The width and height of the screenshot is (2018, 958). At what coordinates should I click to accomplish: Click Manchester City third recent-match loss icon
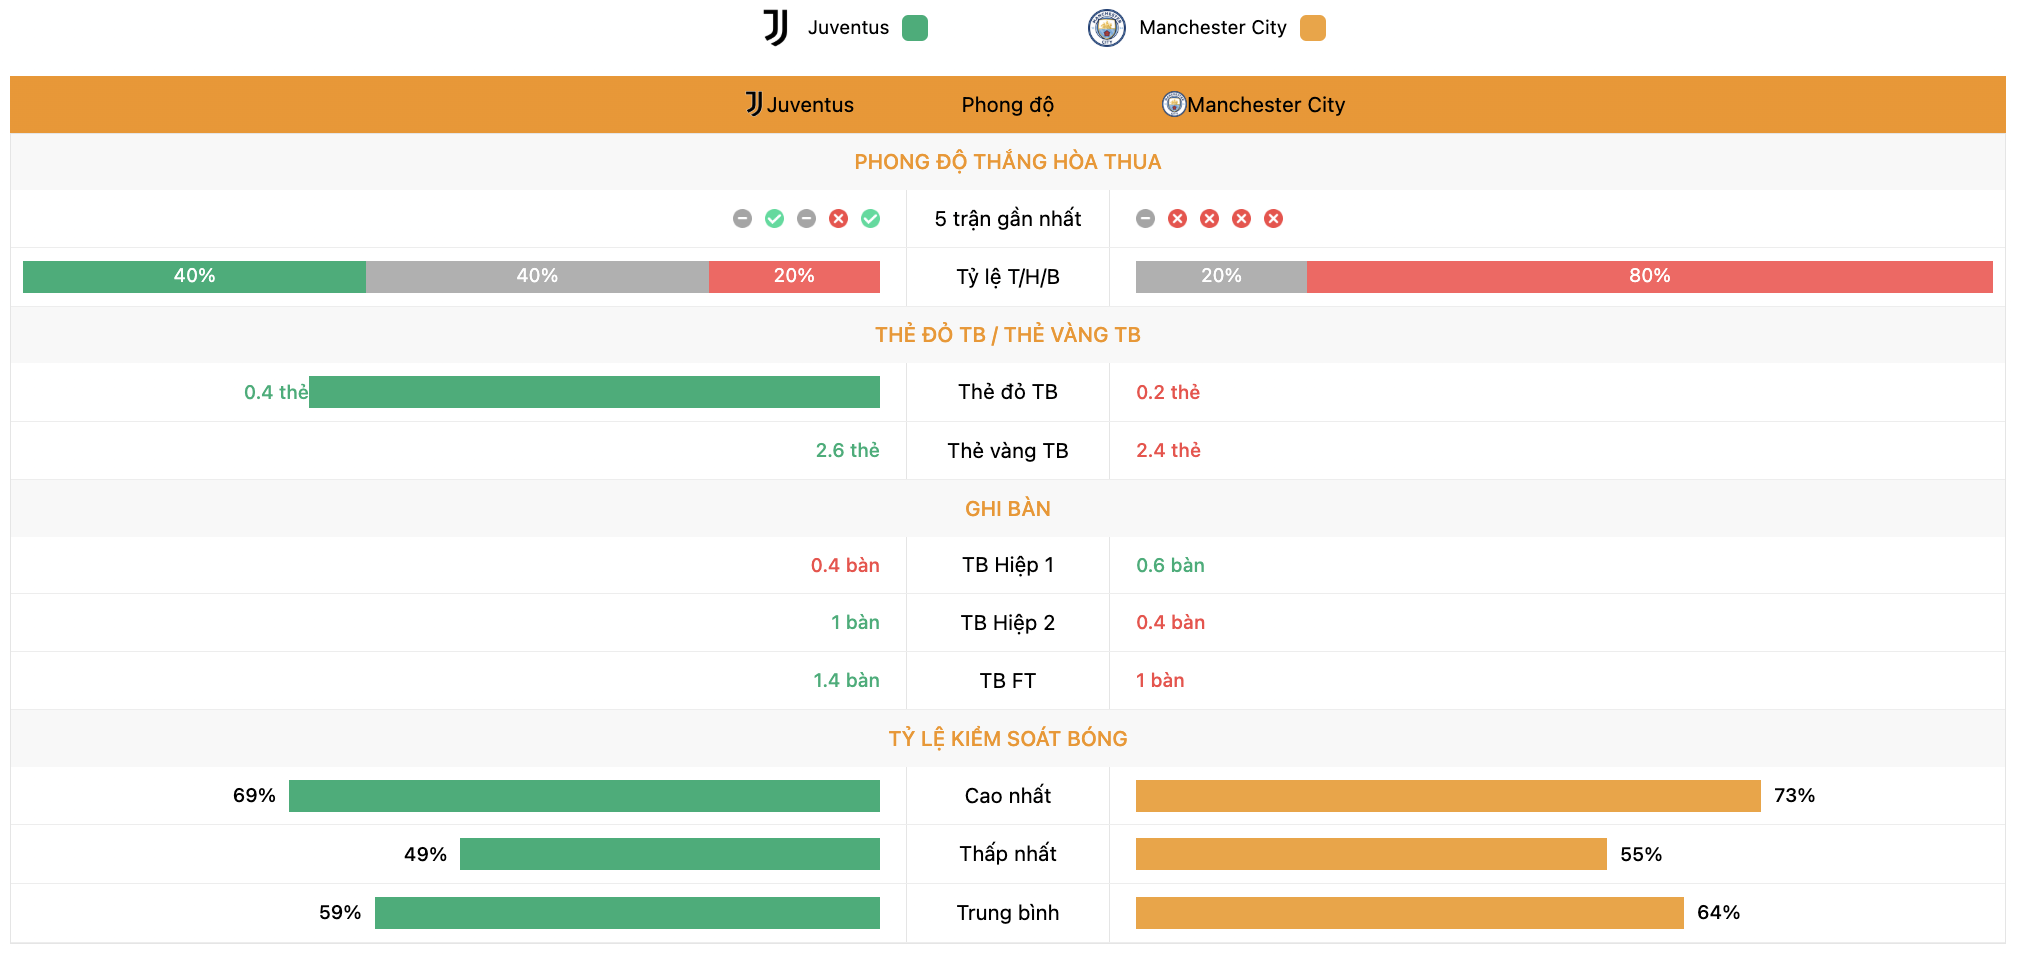(x=1210, y=219)
